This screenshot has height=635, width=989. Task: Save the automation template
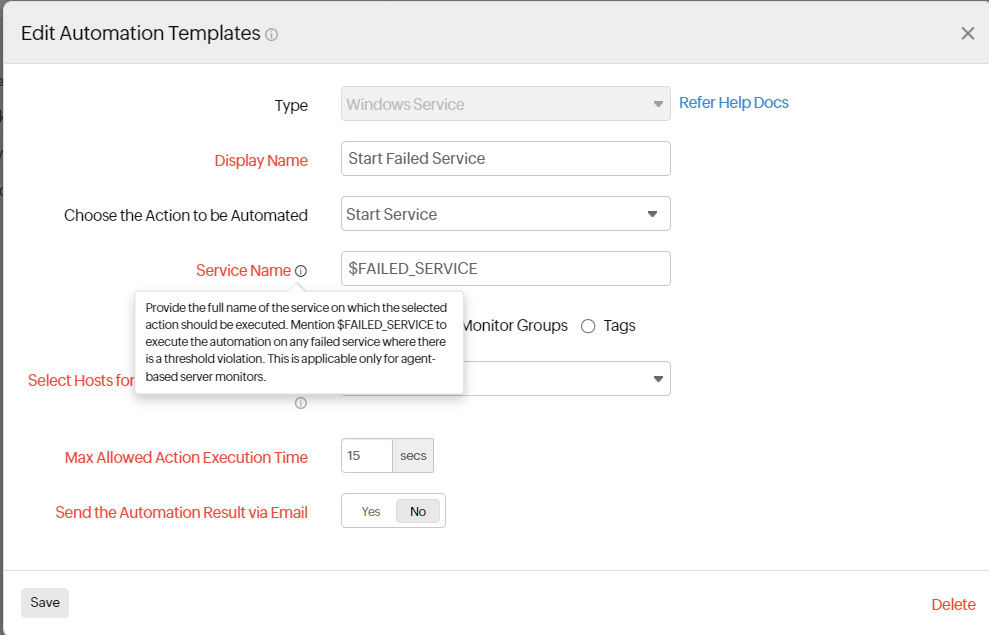click(x=45, y=602)
